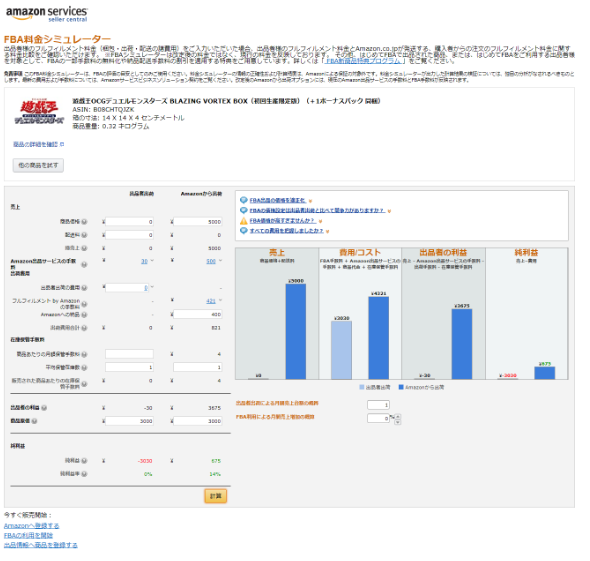Open the 出品情報へ商品を登録する link
Viewport: 590px width, 561px height.
[41, 545]
